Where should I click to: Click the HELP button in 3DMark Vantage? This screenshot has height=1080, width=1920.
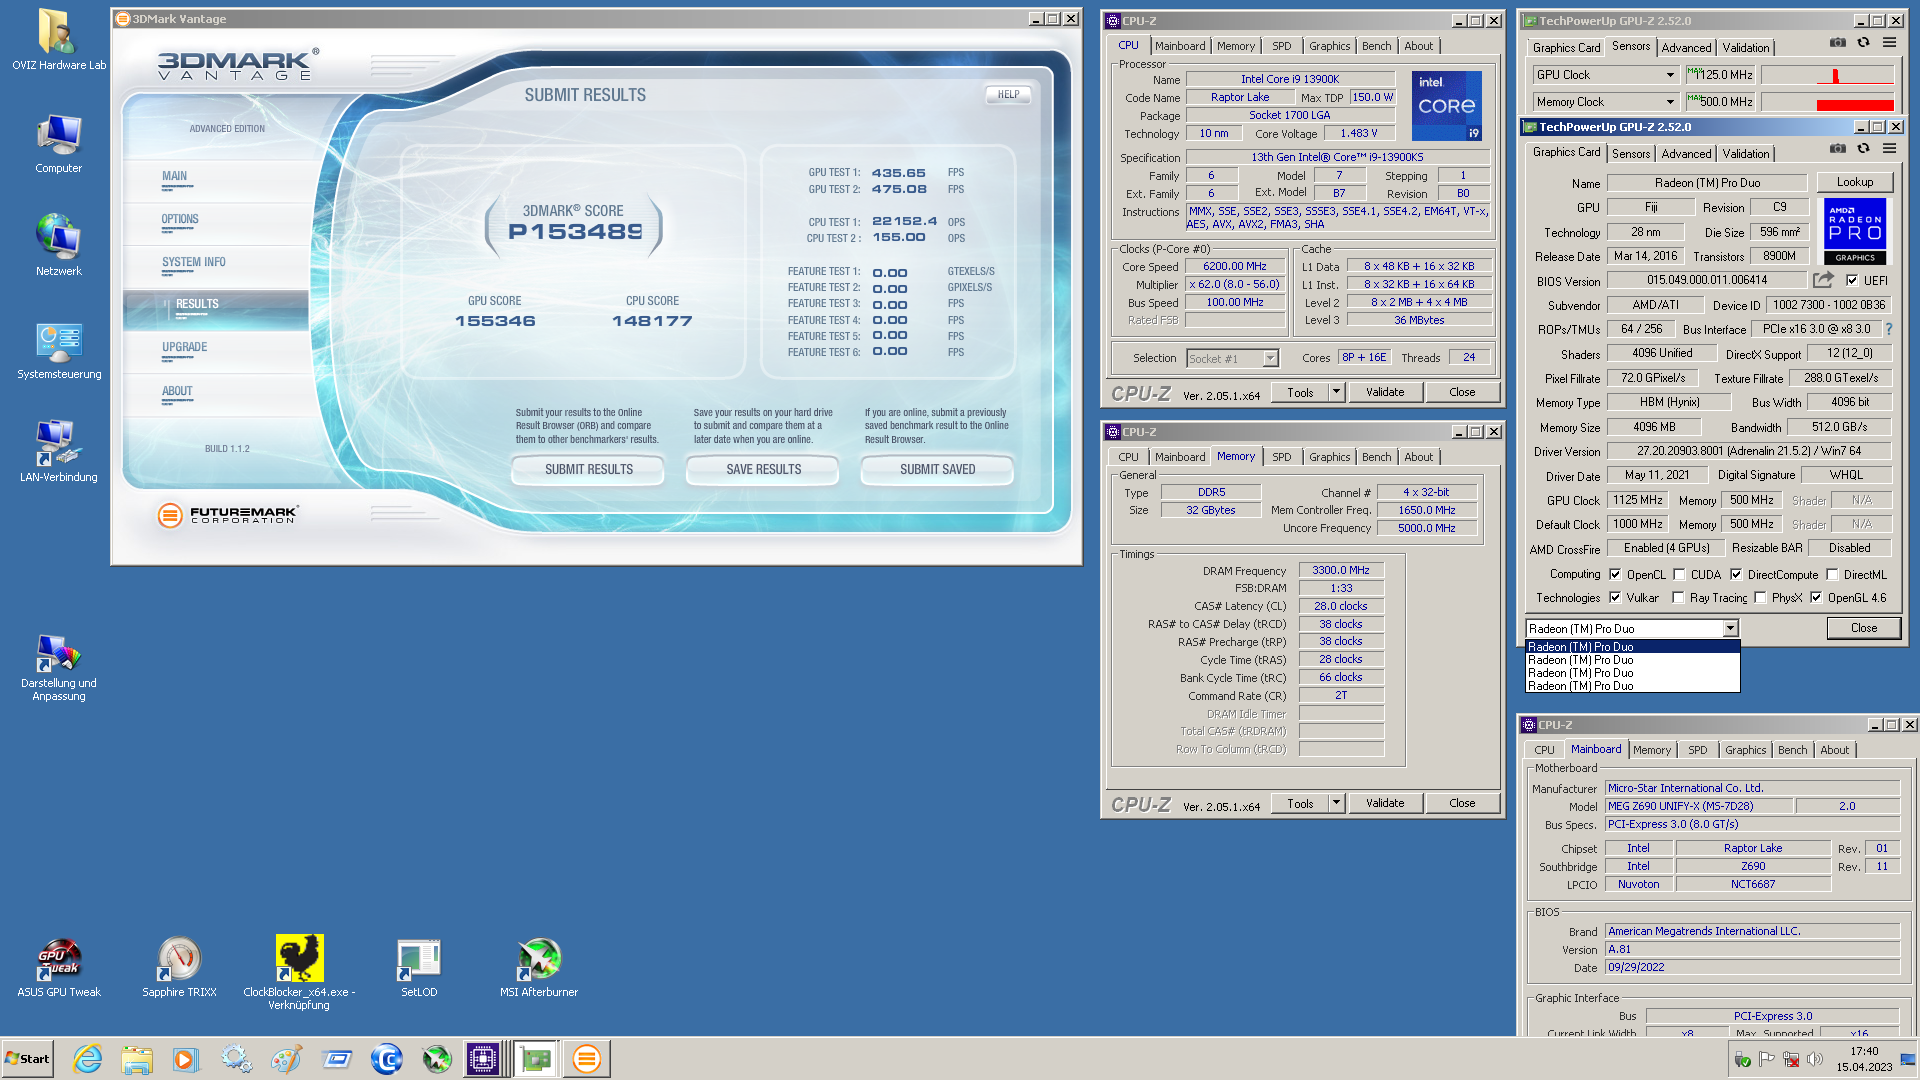[1008, 94]
